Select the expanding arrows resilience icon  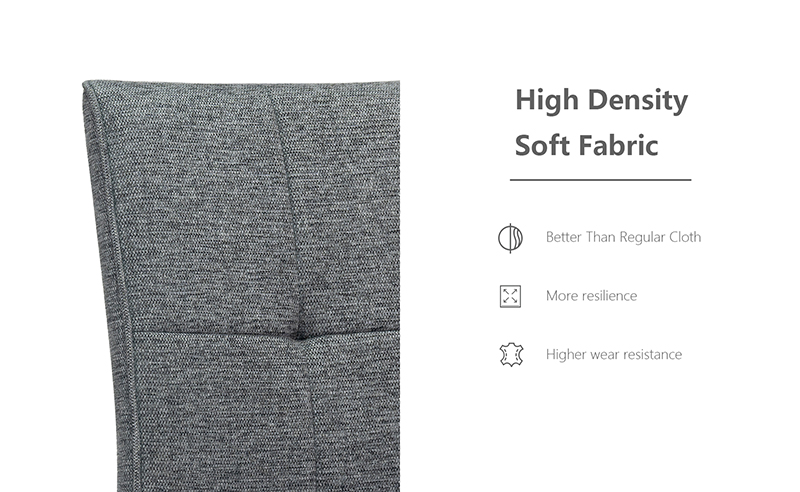pyautogui.click(x=510, y=296)
